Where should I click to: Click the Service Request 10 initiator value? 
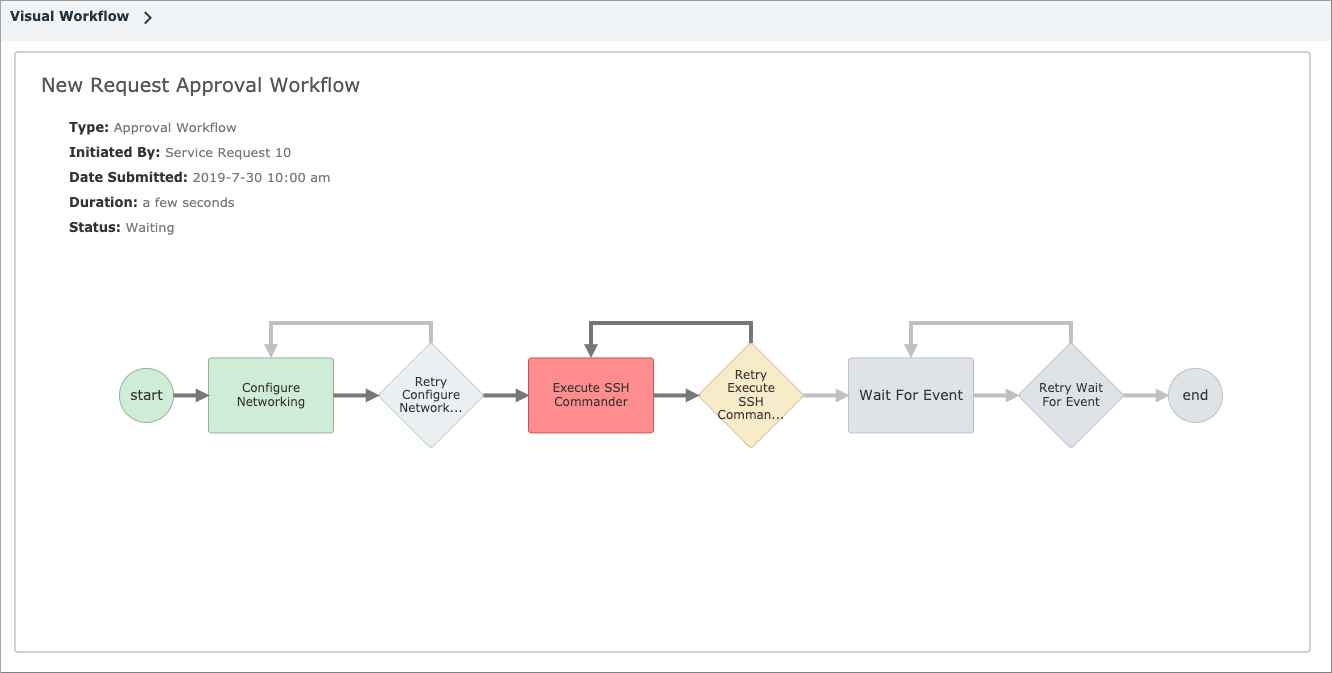[228, 152]
